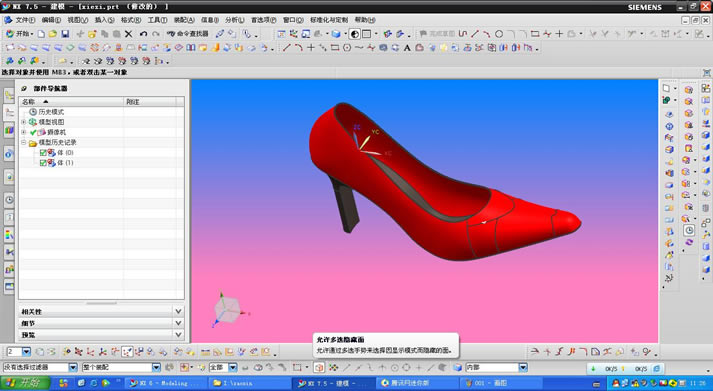Screen dimensions: 713x391
Task: Click the 开始 Windows Start button
Action: (x=25, y=383)
